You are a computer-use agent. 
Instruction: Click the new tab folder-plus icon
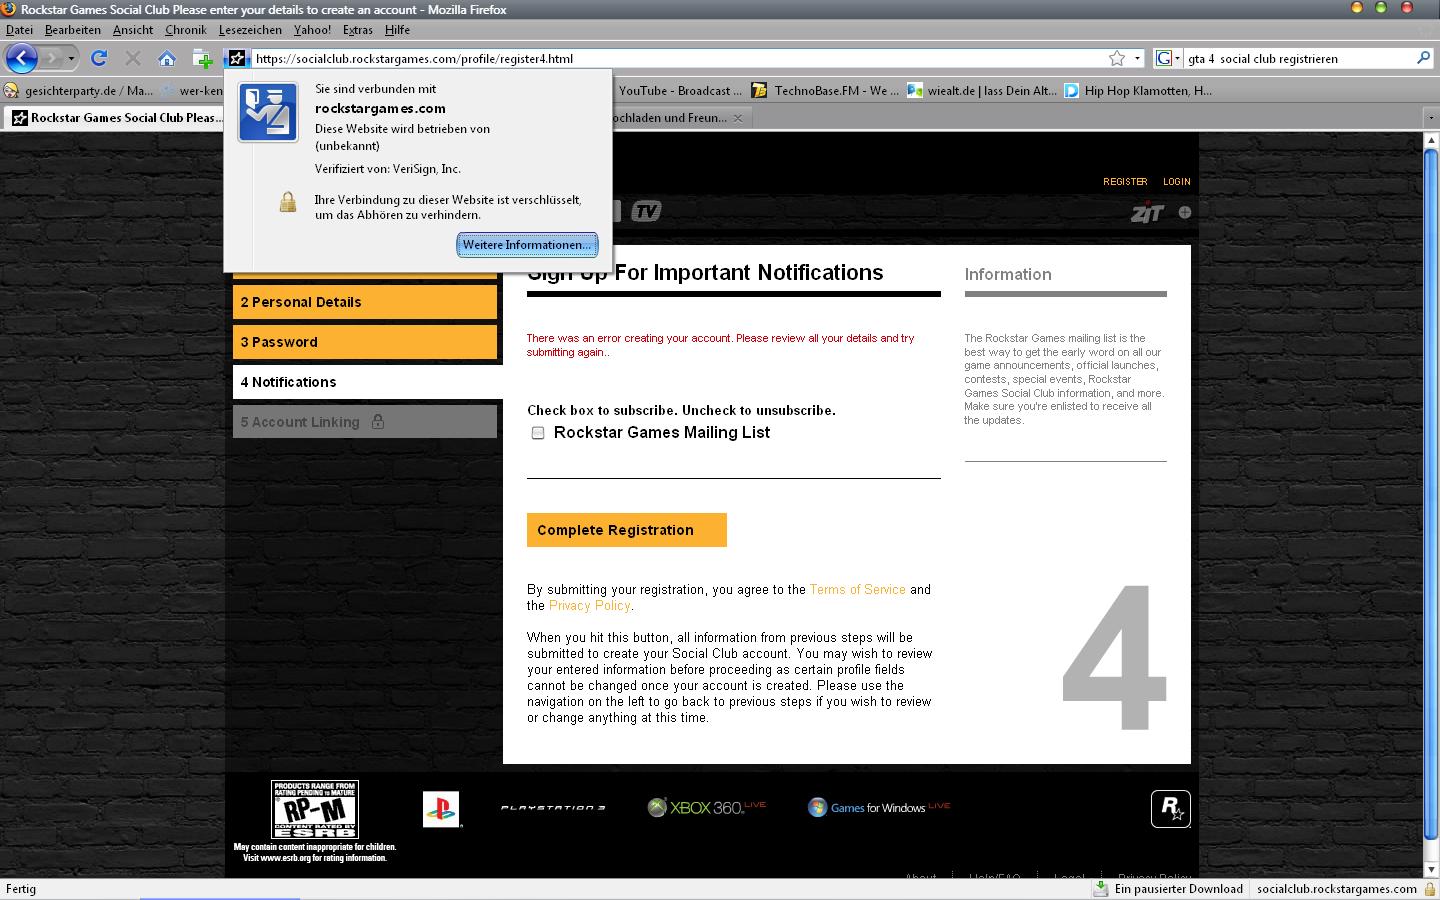(203, 58)
